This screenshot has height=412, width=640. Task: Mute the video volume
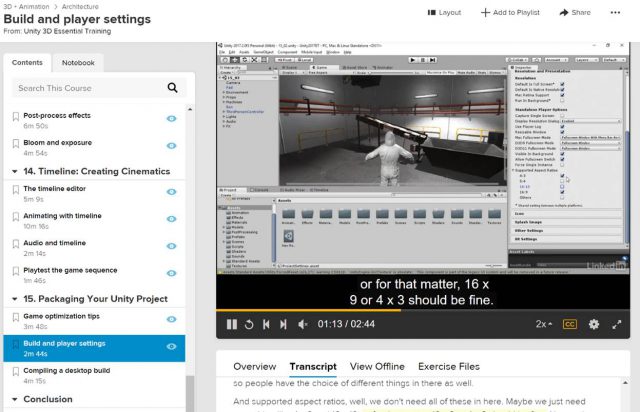coord(302,324)
